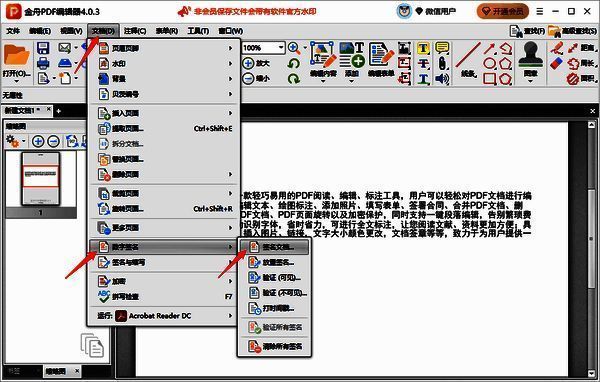This screenshot has height=382, width=600.
Task: Click the magnifier zoom tool icon
Action: pos(294,48)
